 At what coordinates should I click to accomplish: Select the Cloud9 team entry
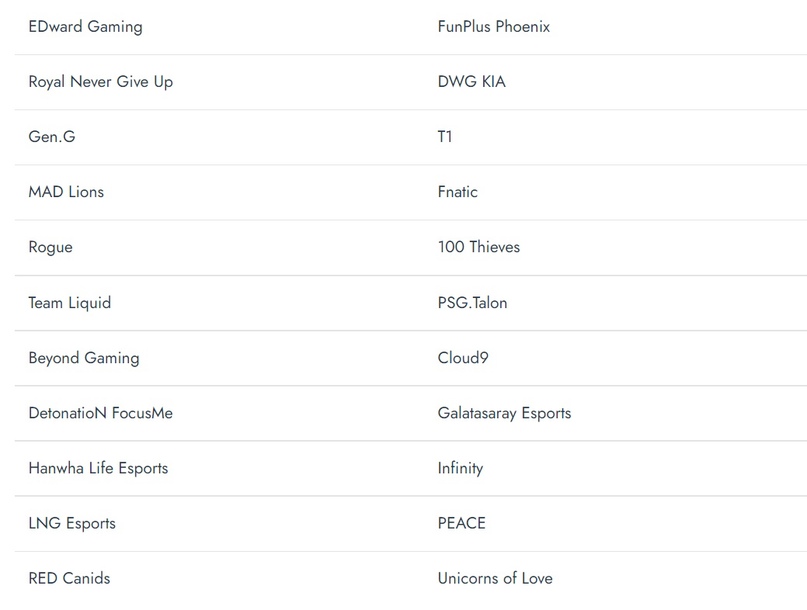(x=462, y=358)
